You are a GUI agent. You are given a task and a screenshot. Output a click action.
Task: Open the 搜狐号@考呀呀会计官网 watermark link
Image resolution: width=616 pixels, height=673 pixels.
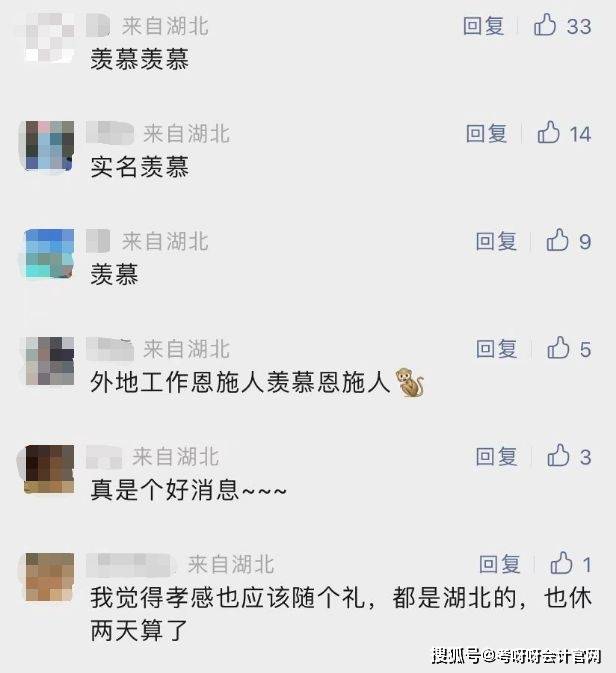click(x=516, y=656)
